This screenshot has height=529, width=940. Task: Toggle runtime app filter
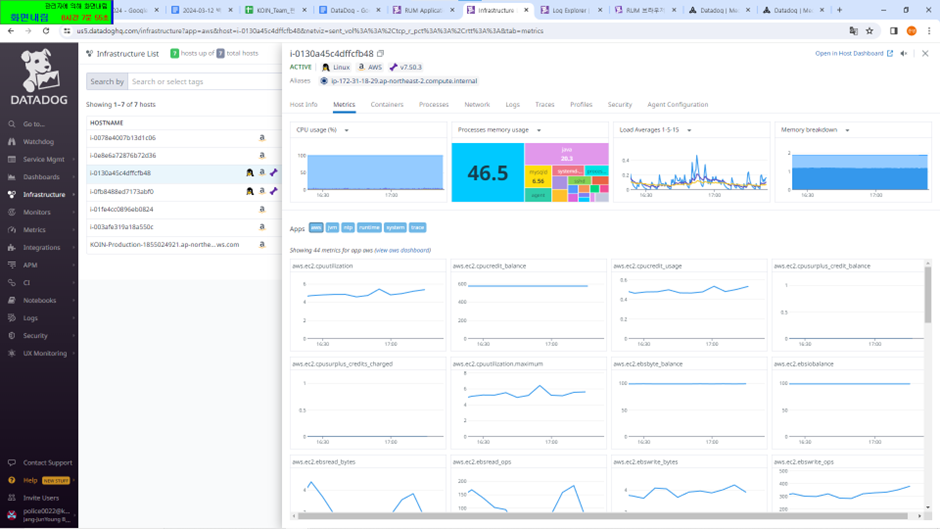(x=369, y=228)
